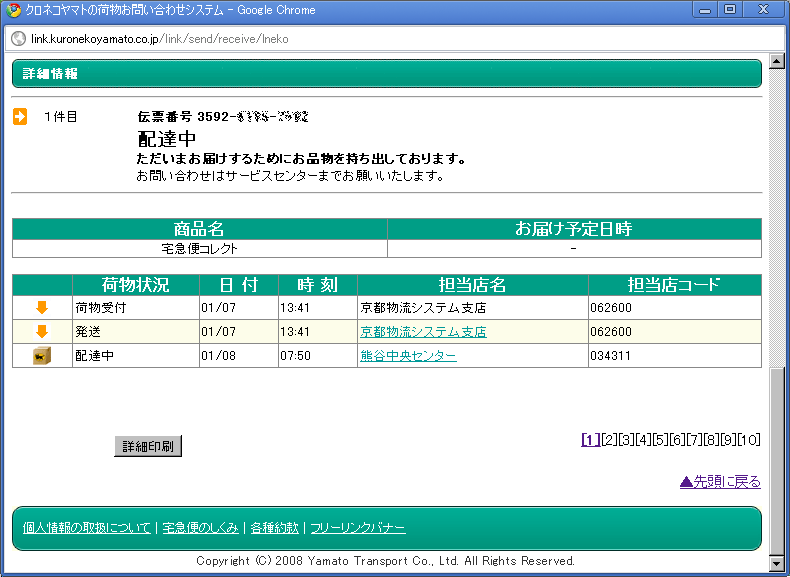Screen dimensions: 790x577
Task: Click the down arrow icon in the 荷物受付 row
Action: (42, 307)
